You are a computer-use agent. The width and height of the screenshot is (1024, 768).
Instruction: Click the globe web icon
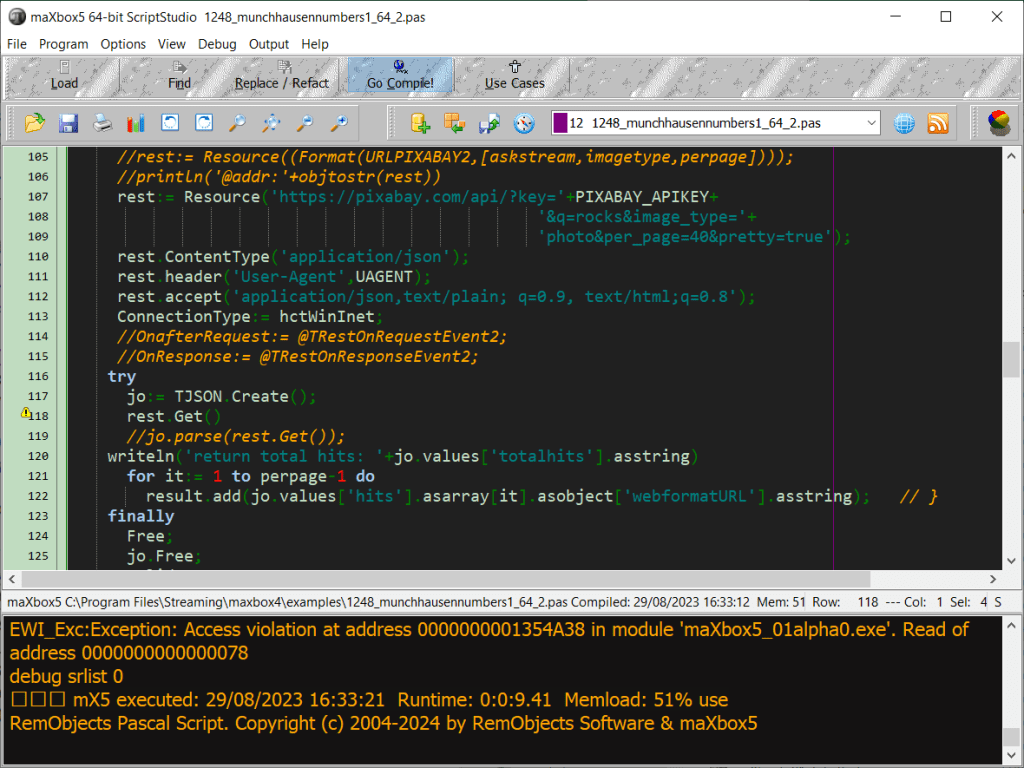coord(904,123)
